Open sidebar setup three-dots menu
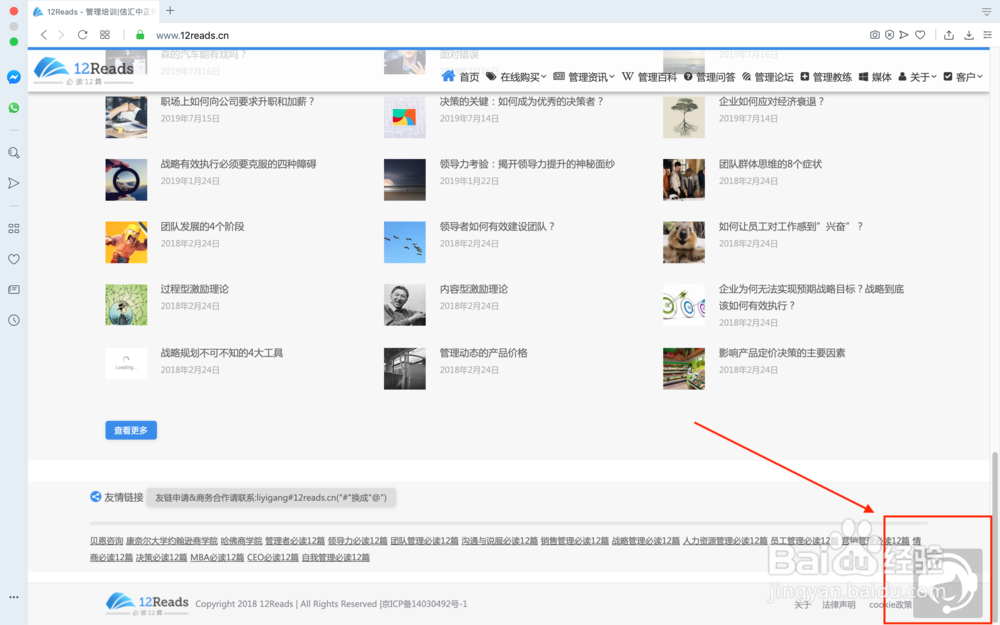The height and width of the screenshot is (625, 1000). click(x=13, y=597)
